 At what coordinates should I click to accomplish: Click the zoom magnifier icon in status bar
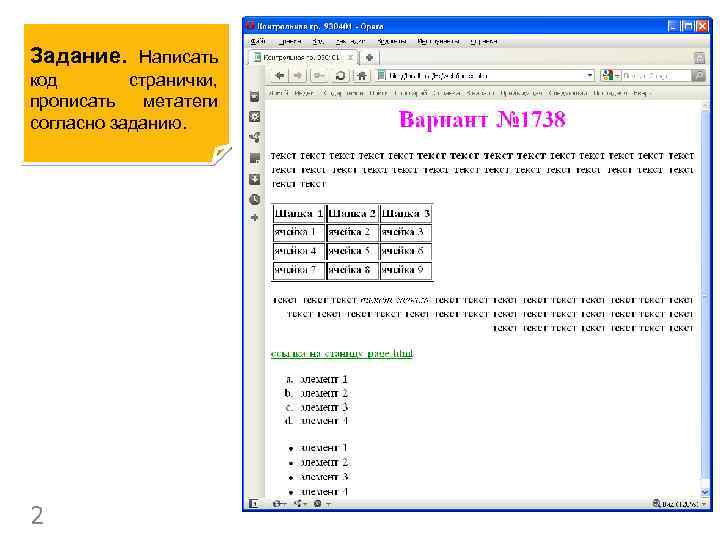pos(657,504)
